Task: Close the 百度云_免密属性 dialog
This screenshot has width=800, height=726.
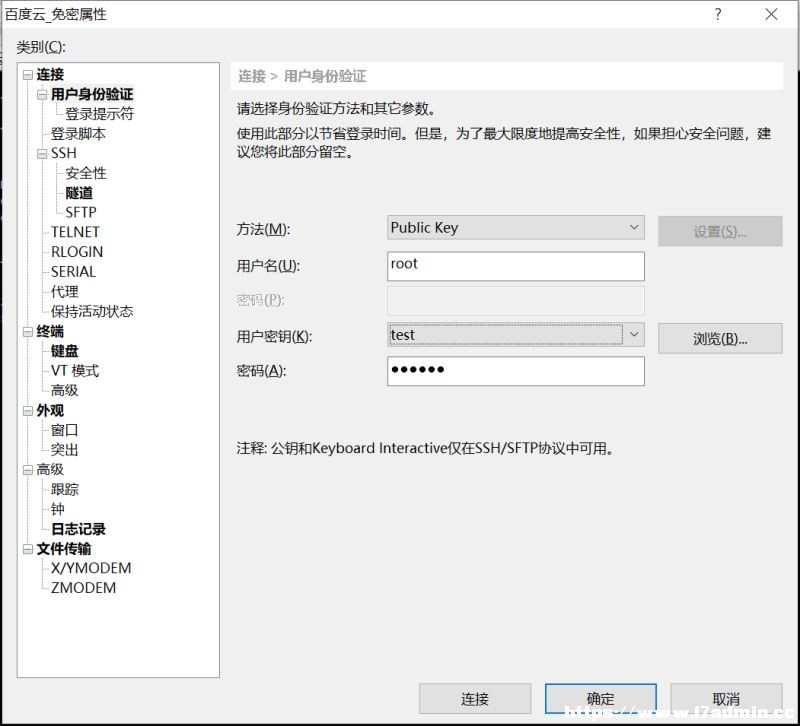Action: 771,14
